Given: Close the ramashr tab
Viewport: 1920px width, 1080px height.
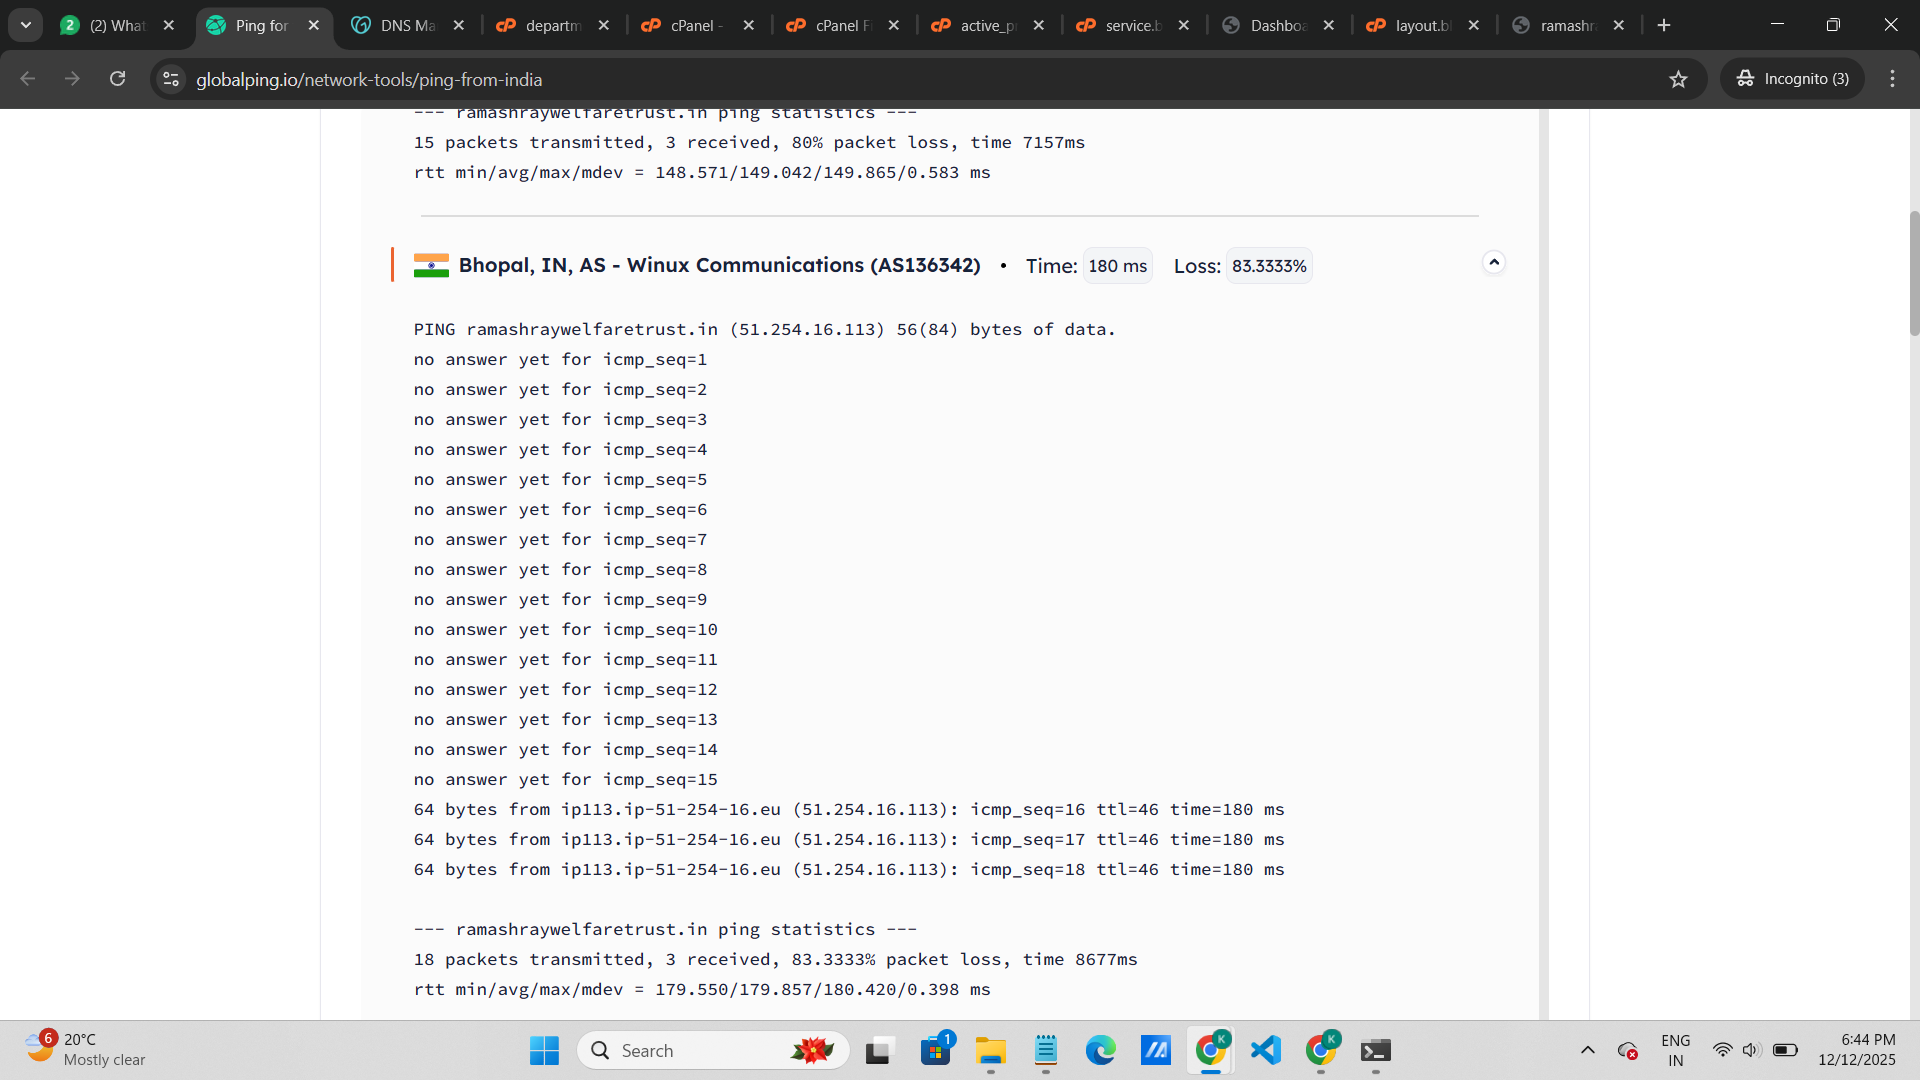Looking at the screenshot, I should coord(1619,25).
